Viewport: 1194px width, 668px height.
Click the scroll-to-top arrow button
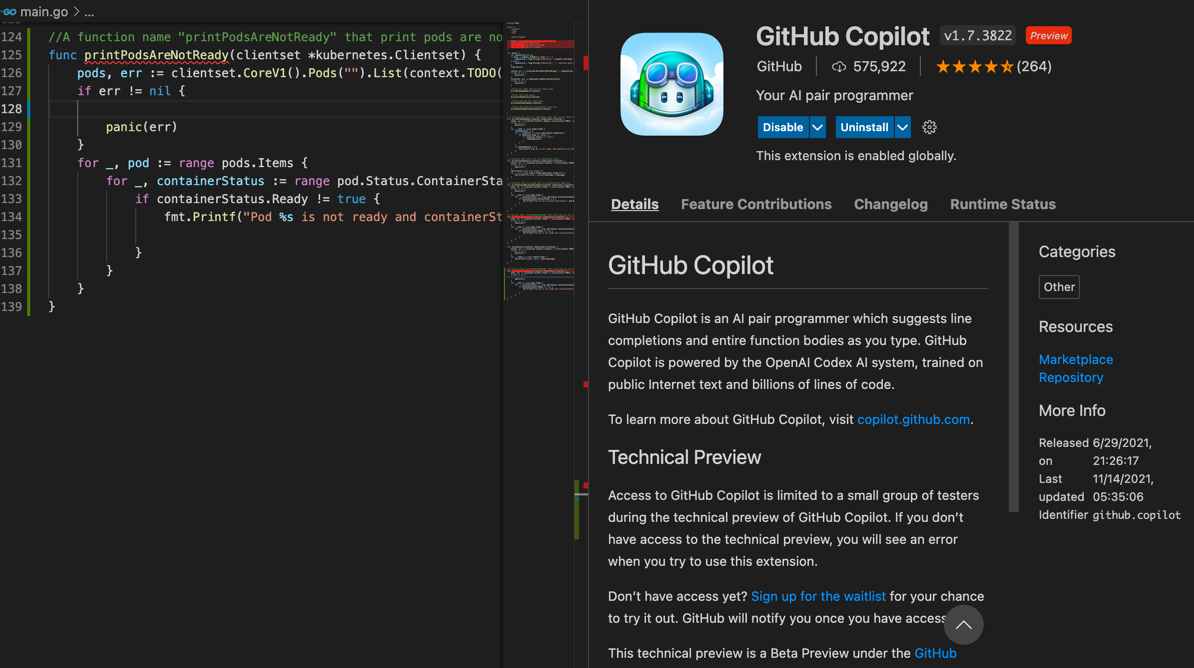[x=963, y=625]
